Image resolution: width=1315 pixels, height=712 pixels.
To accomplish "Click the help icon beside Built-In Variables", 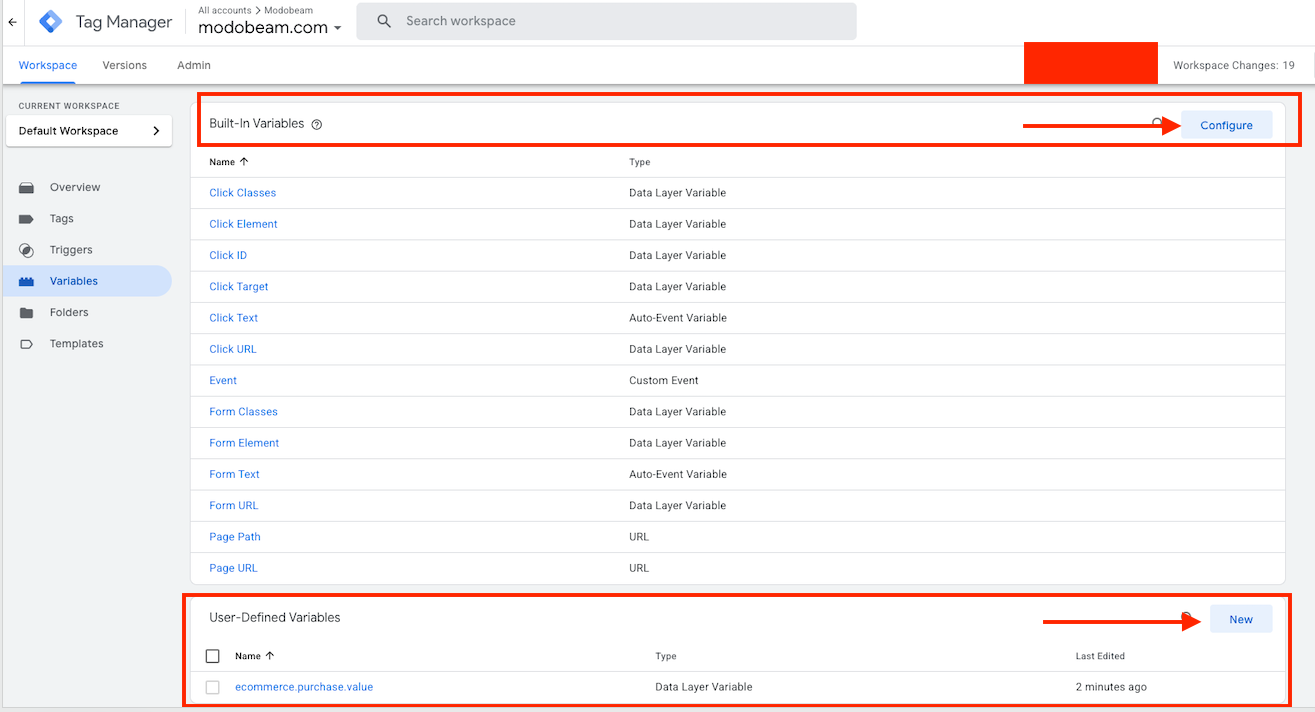I will [317, 125].
